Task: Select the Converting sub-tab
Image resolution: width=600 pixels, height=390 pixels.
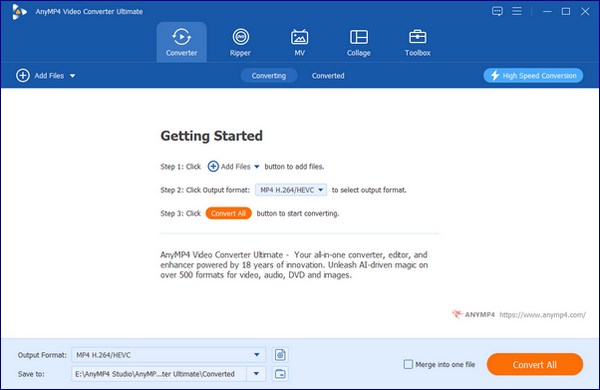Action: pyautogui.click(x=269, y=76)
